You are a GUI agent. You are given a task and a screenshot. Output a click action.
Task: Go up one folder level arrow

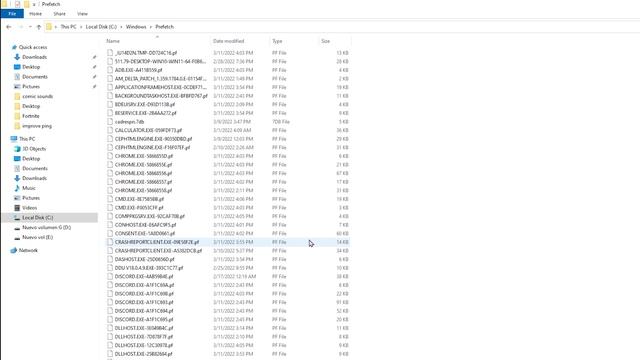[39, 27]
